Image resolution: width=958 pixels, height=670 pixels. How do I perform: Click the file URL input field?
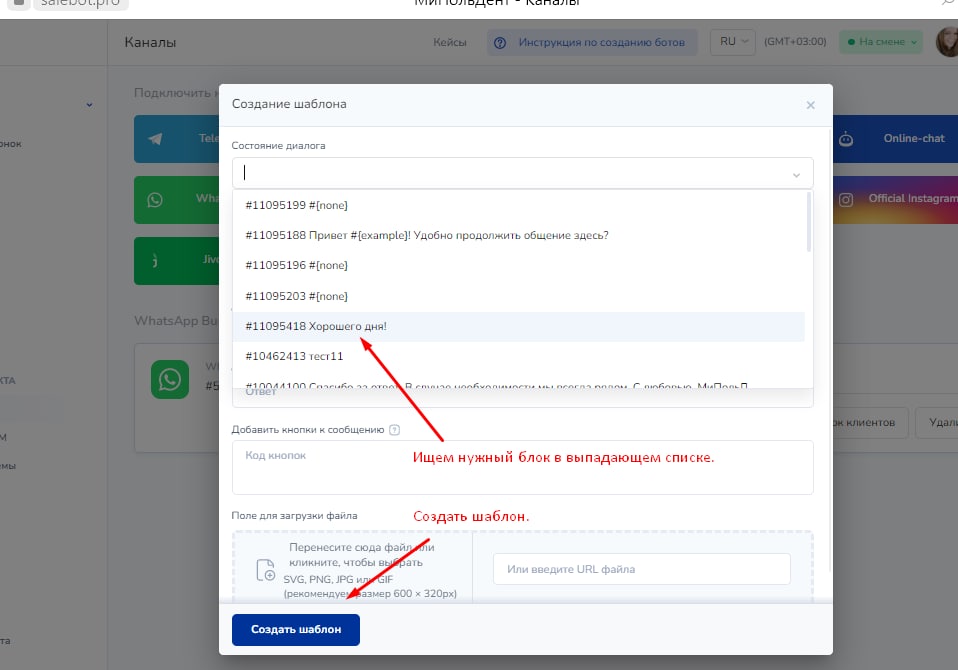641,569
